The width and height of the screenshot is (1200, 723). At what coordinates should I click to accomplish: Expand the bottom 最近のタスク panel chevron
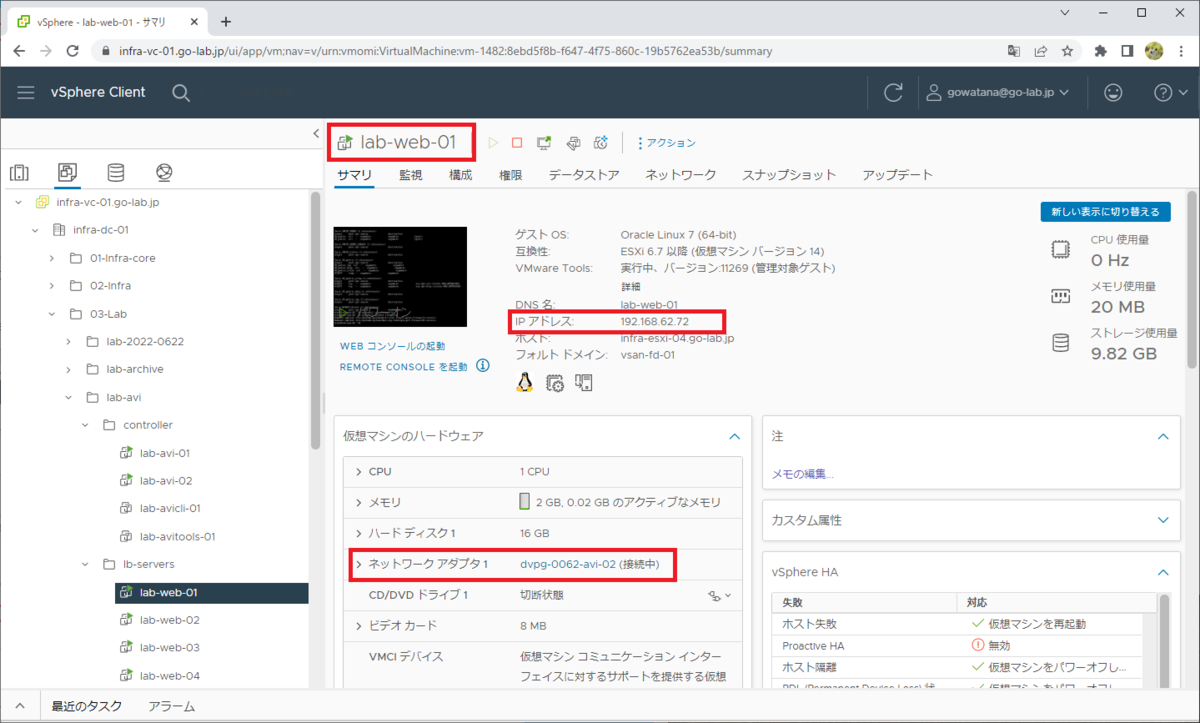[20, 706]
